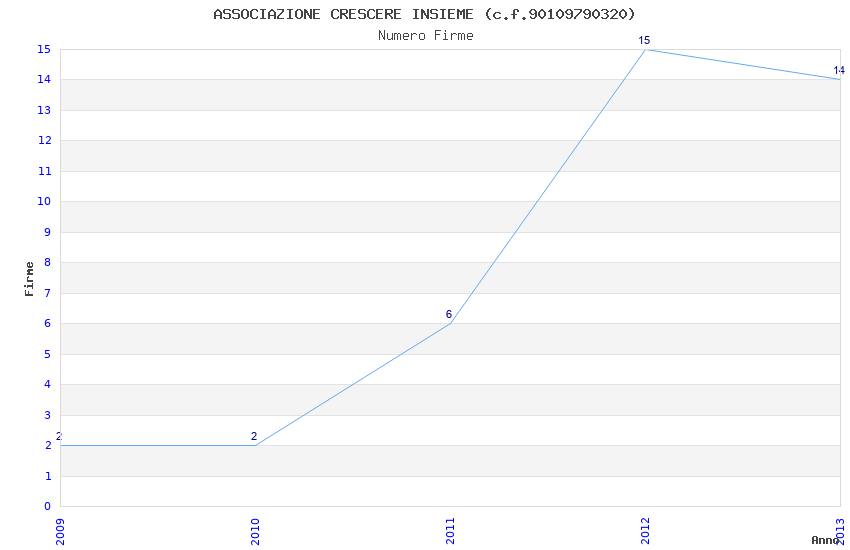Viewport: 850px width, 550px height.
Task: Select the "Numero Firme" subtitle
Action: [425, 36]
